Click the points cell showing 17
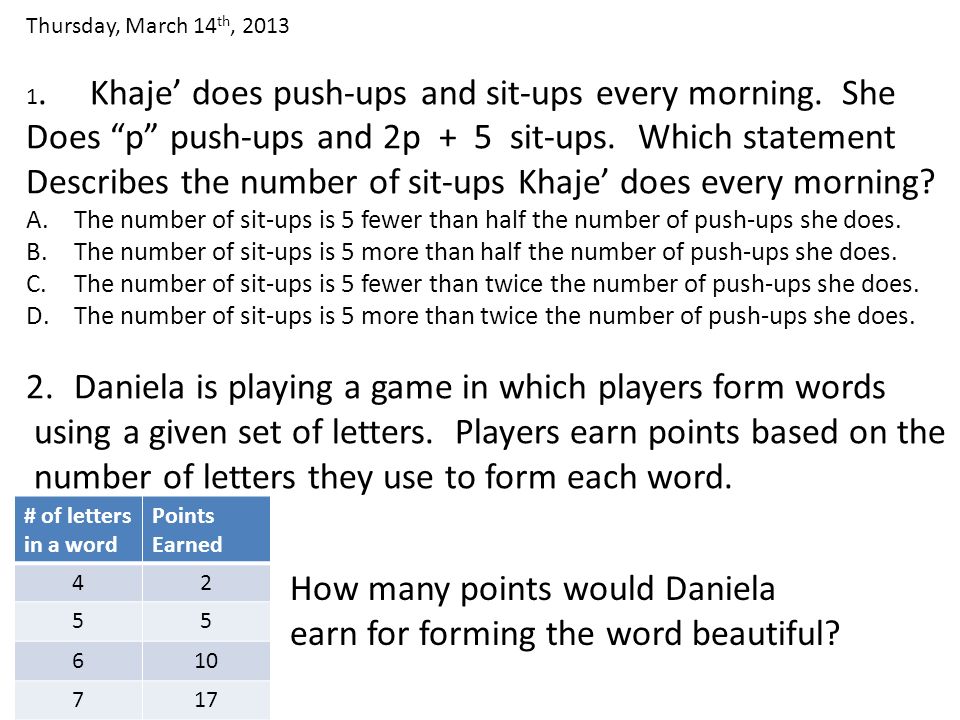Screen dimensions: 960x720 206,700
